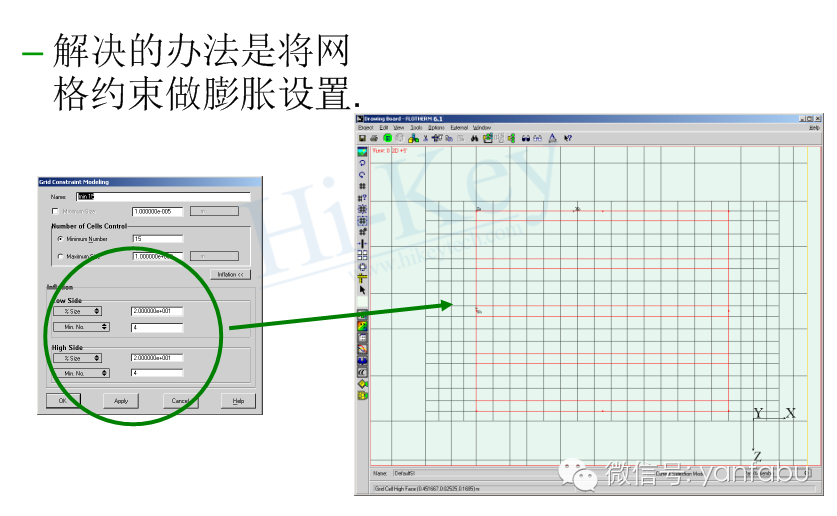This screenshot has width=837, height=516.
Task: Click the Apply button
Action: click(x=121, y=401)
